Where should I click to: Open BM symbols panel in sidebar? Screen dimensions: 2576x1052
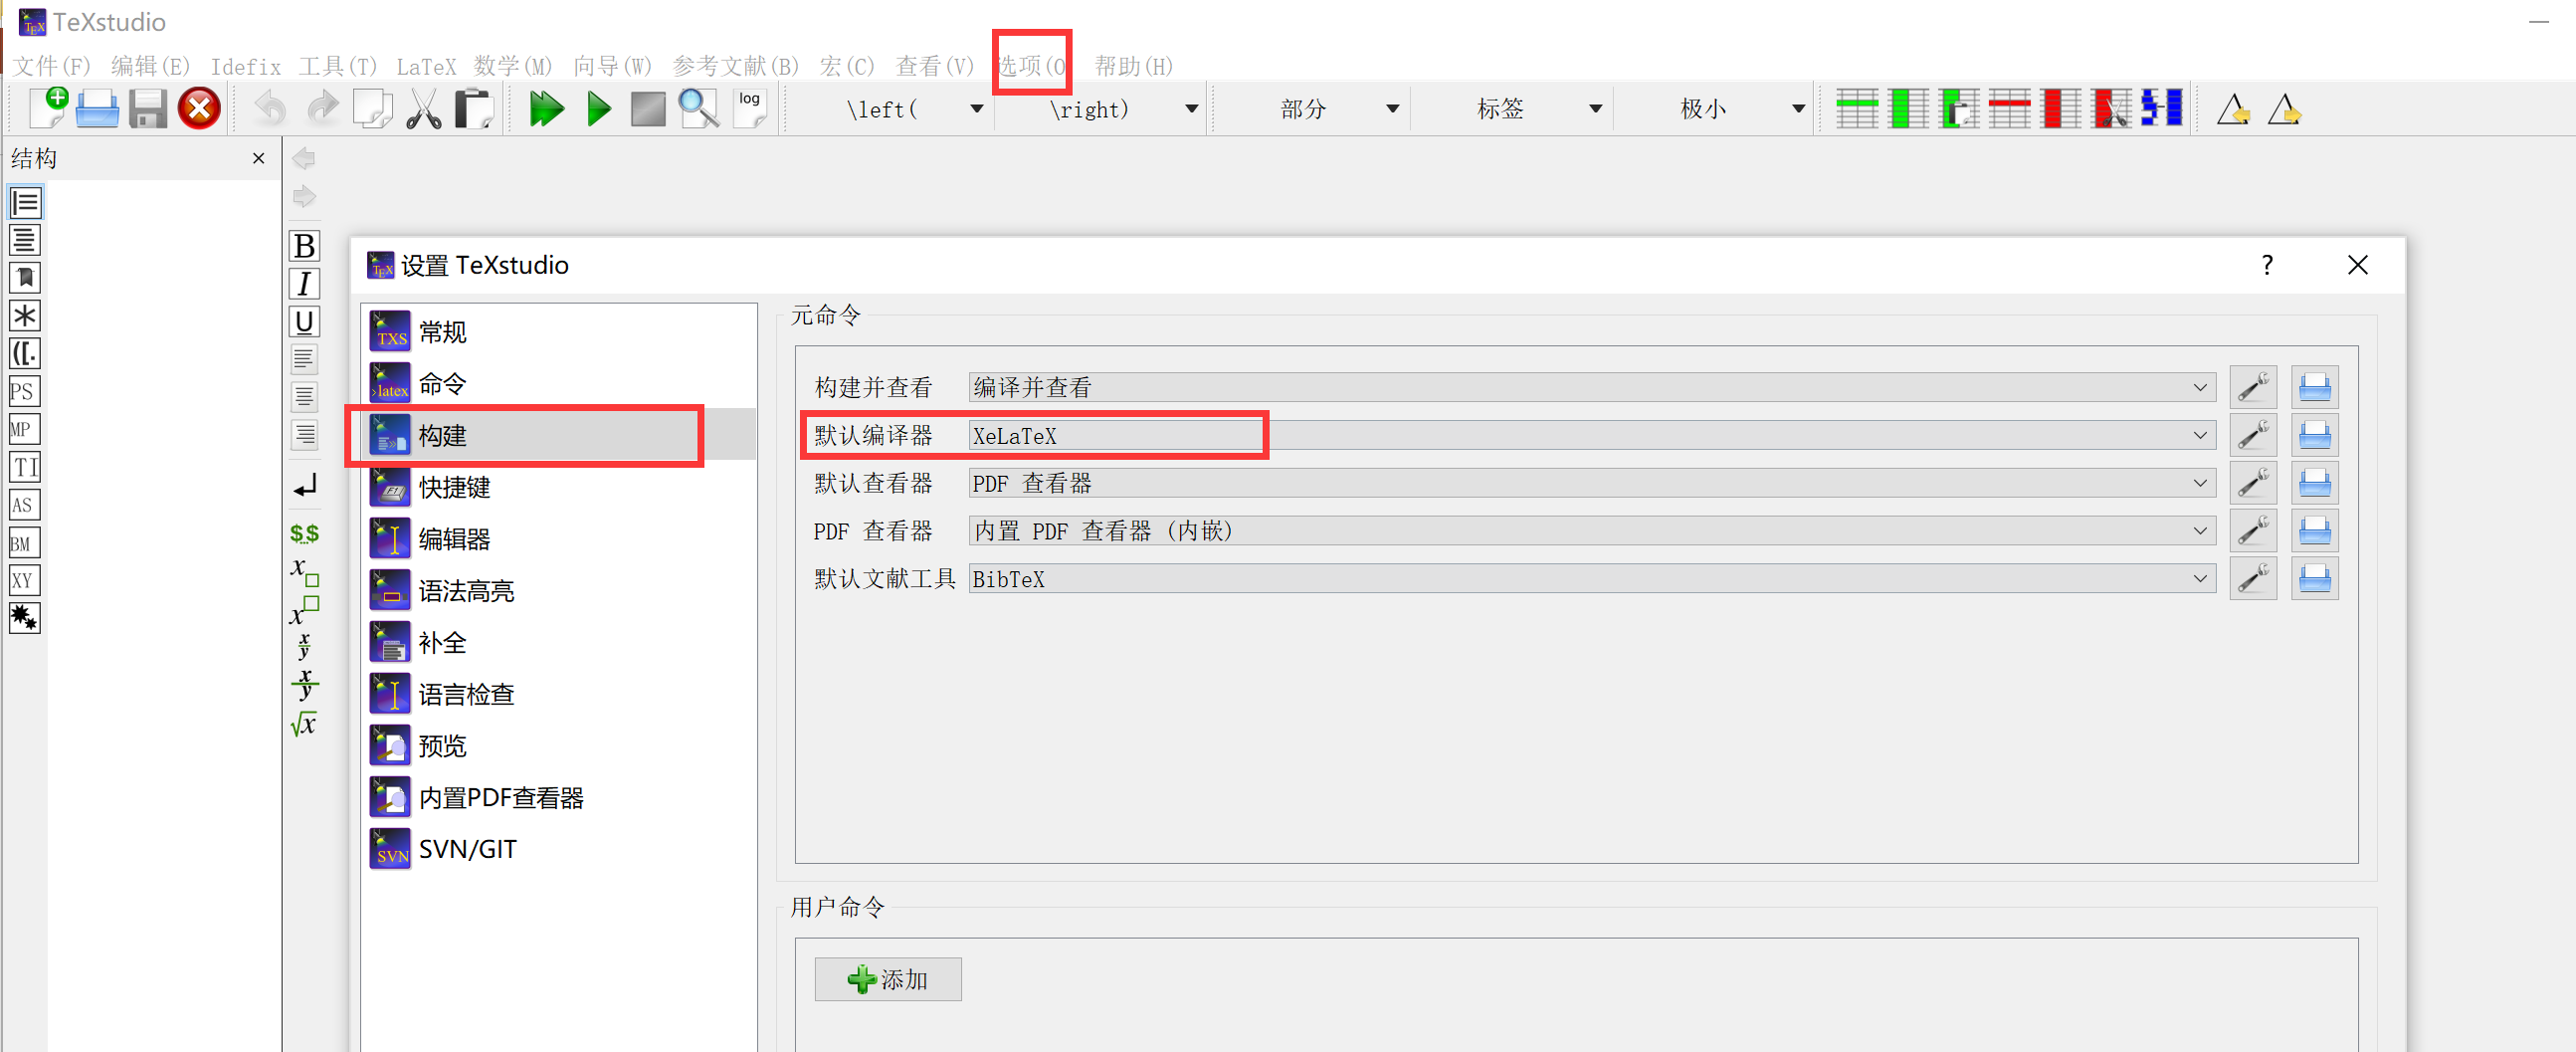coord(24,543)
